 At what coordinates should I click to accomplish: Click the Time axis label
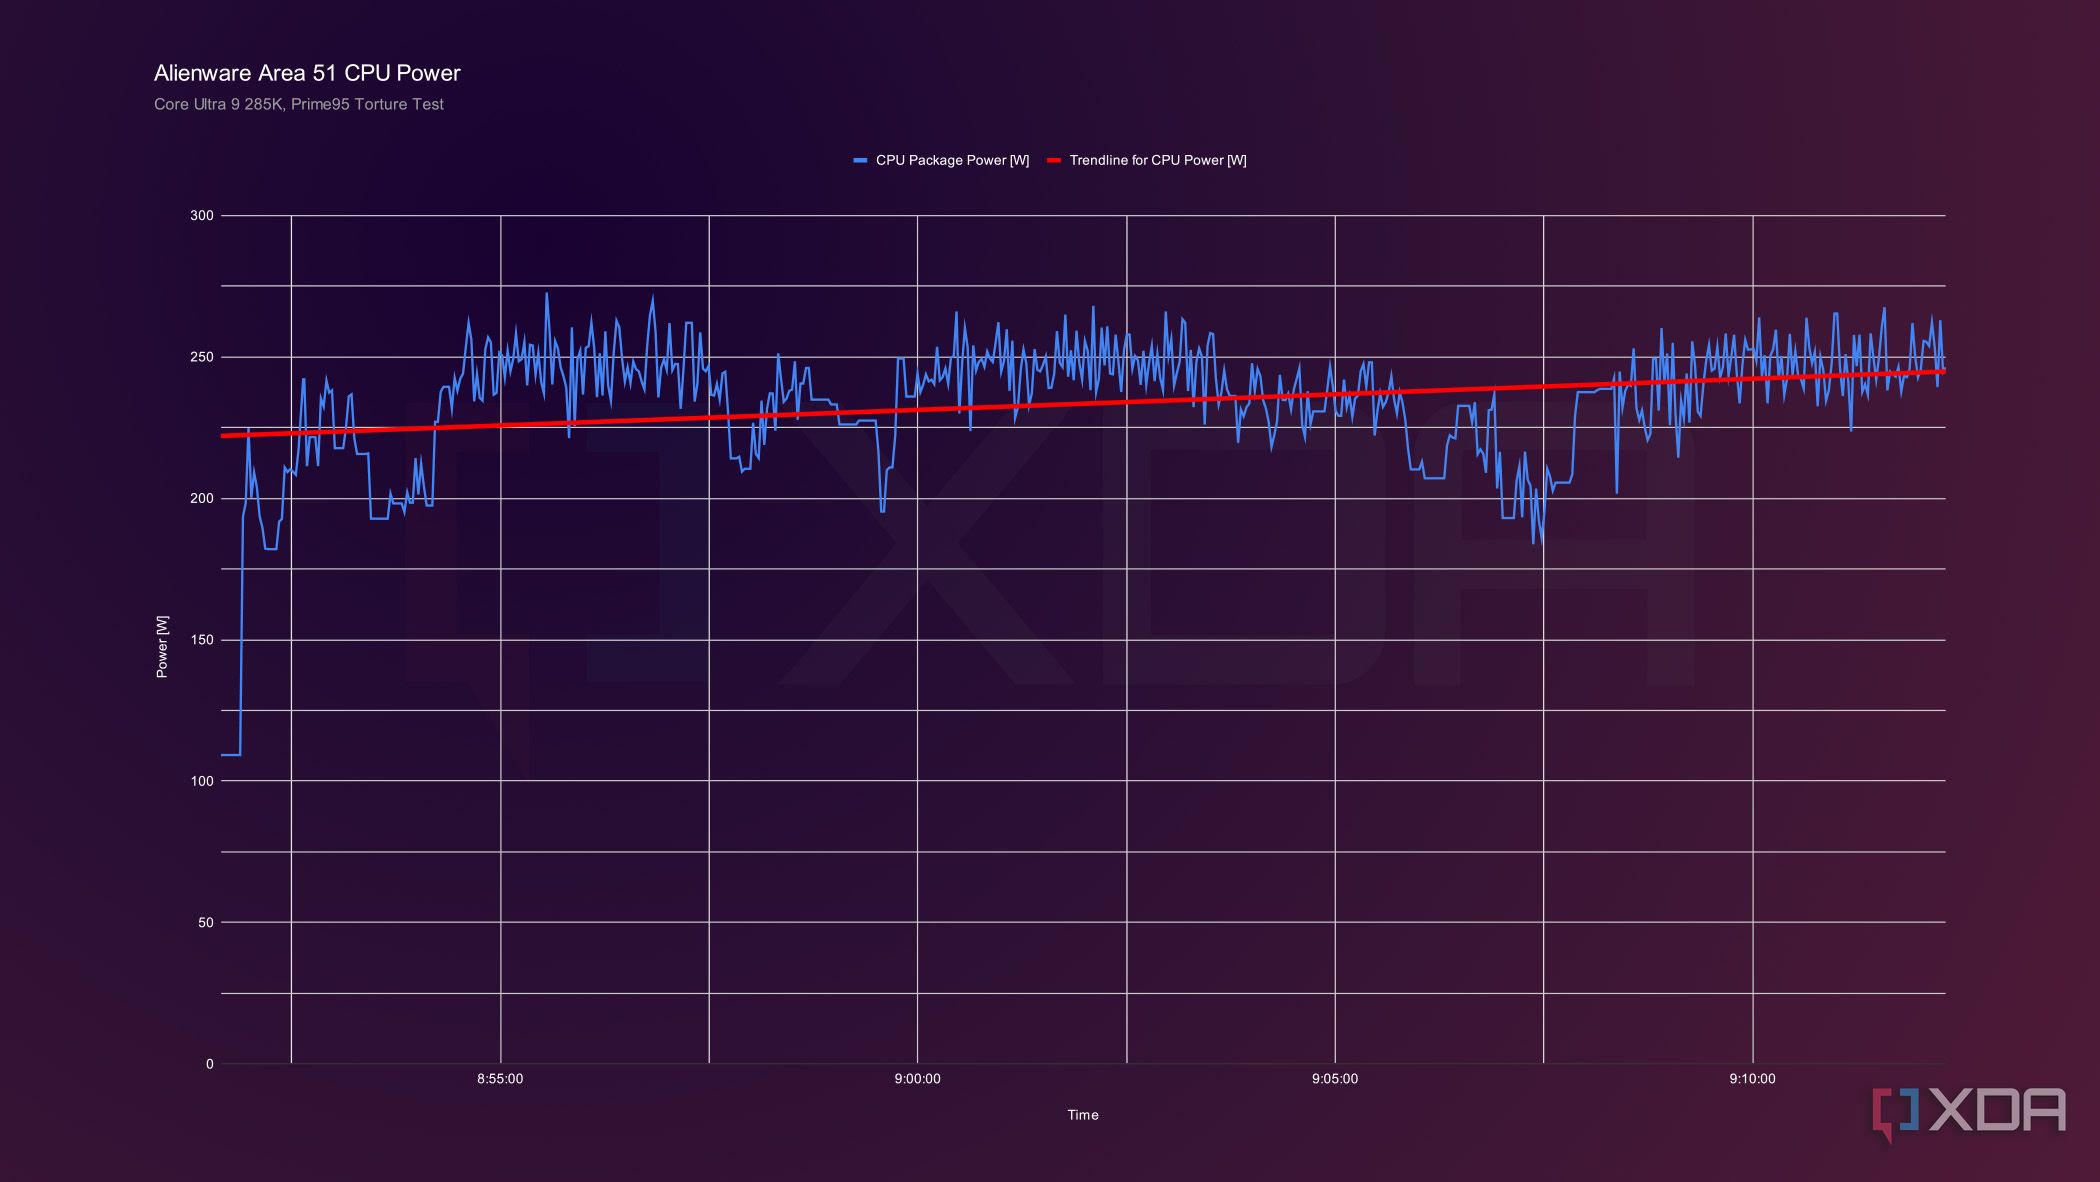1083,1115
